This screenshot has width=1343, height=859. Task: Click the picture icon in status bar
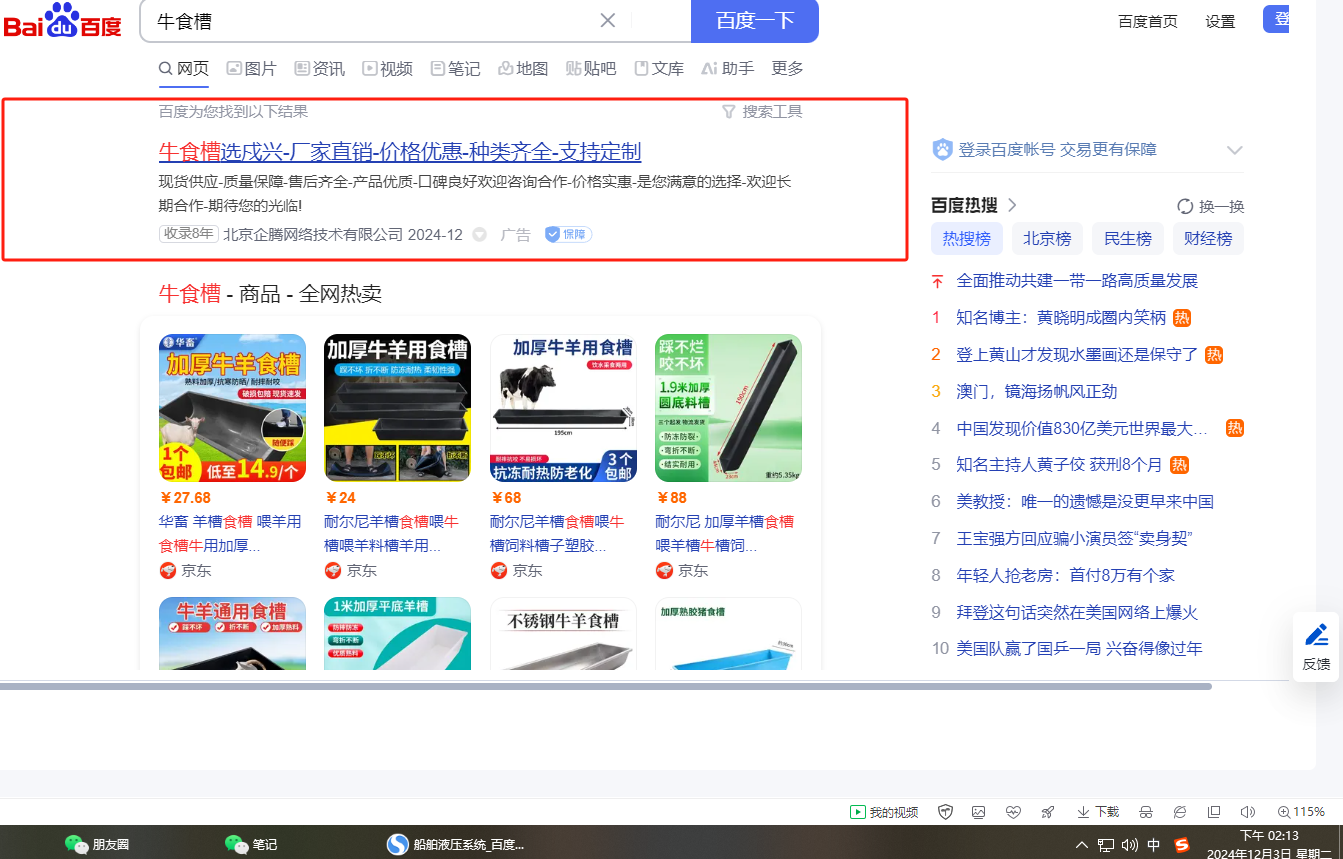(979, 812)
